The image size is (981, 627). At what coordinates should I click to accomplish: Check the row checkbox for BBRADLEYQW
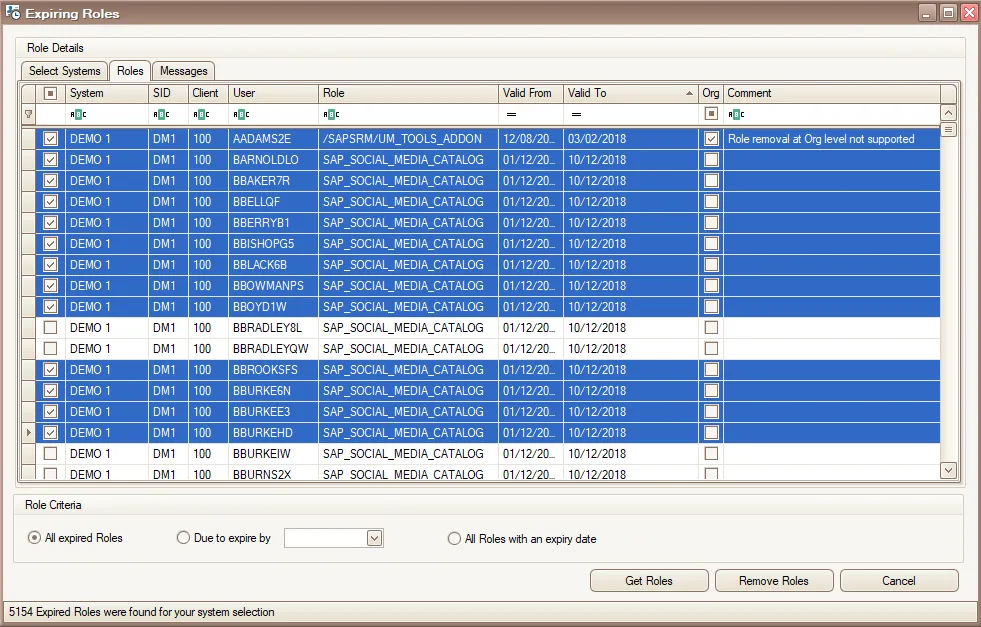click(x=51, y=349)
